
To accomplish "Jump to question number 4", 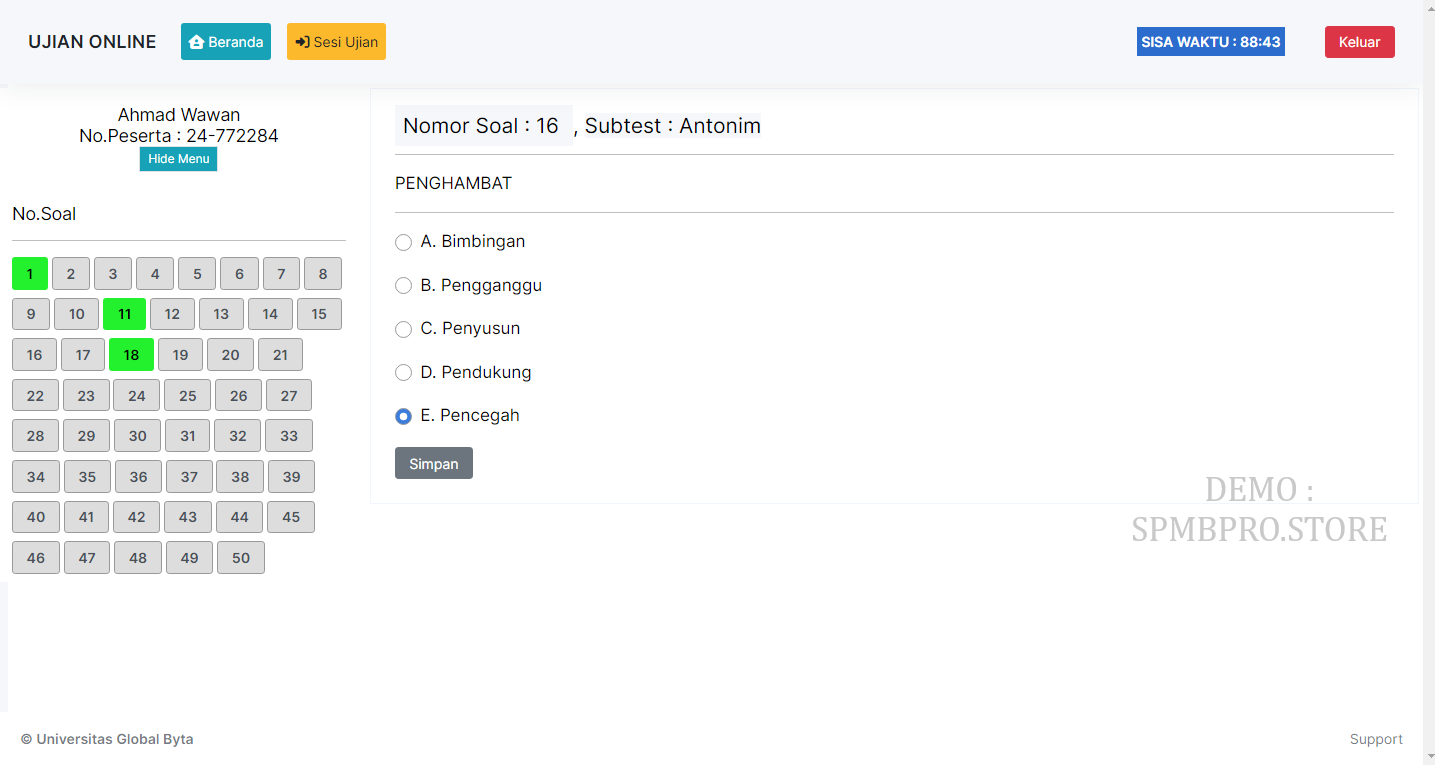I will (155, 274).
